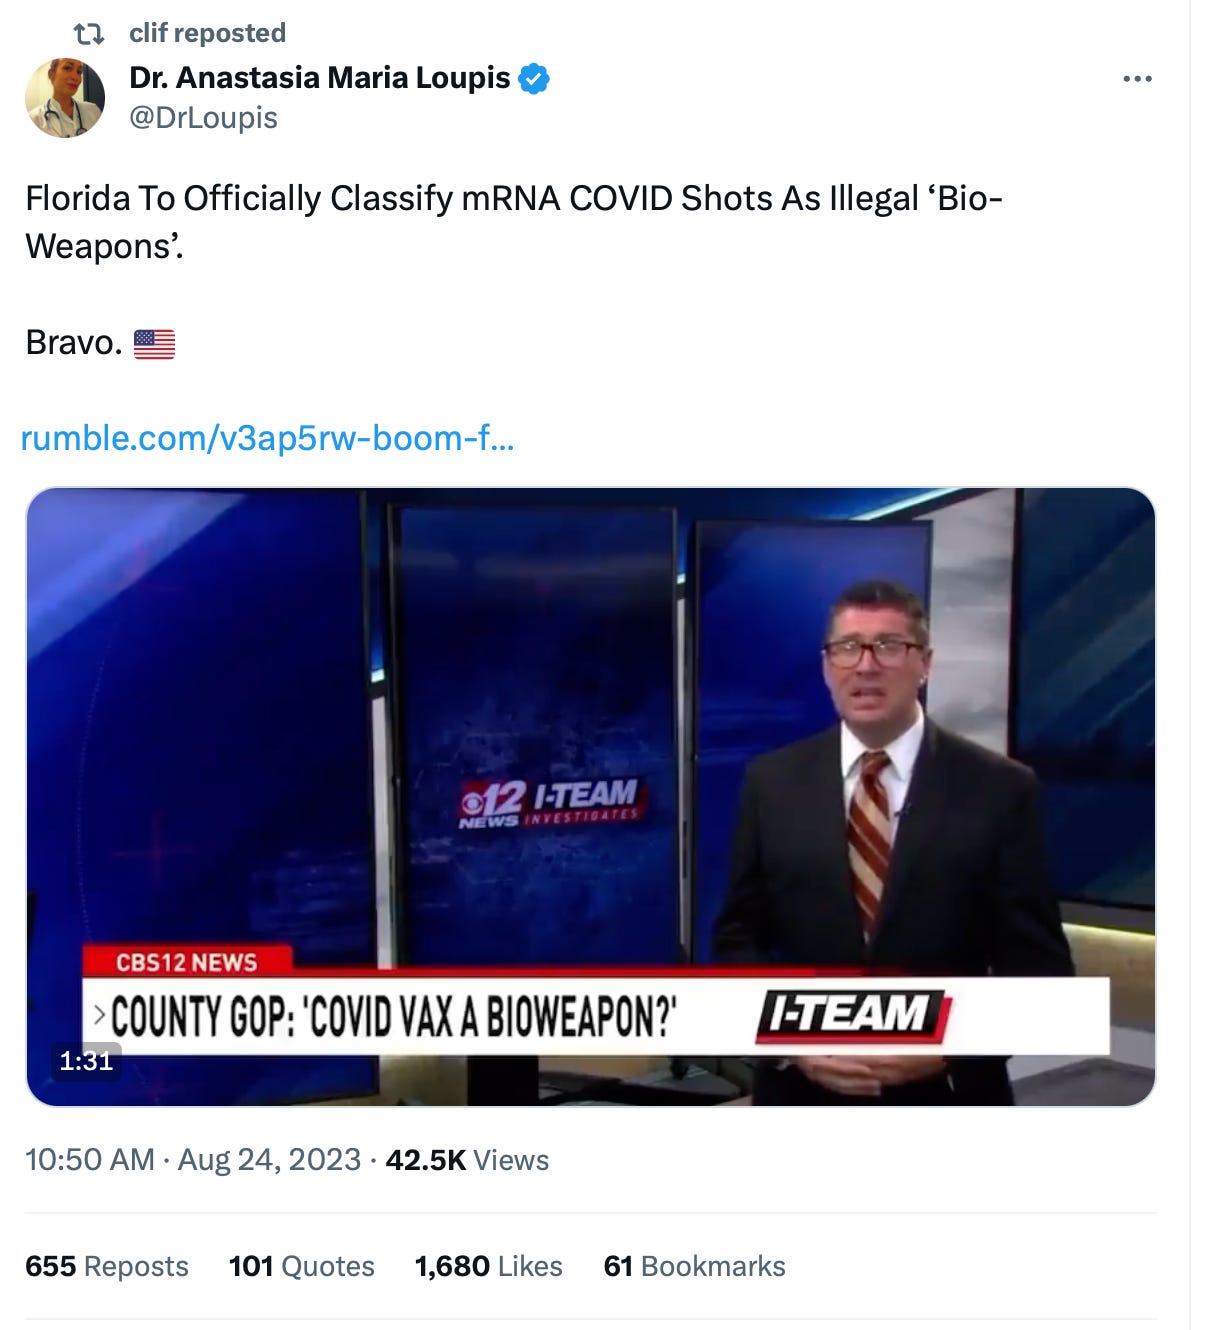Open the @DrLoupis handle link
The width and height of the screenshot is (1206, 1330).
(203, 118)
